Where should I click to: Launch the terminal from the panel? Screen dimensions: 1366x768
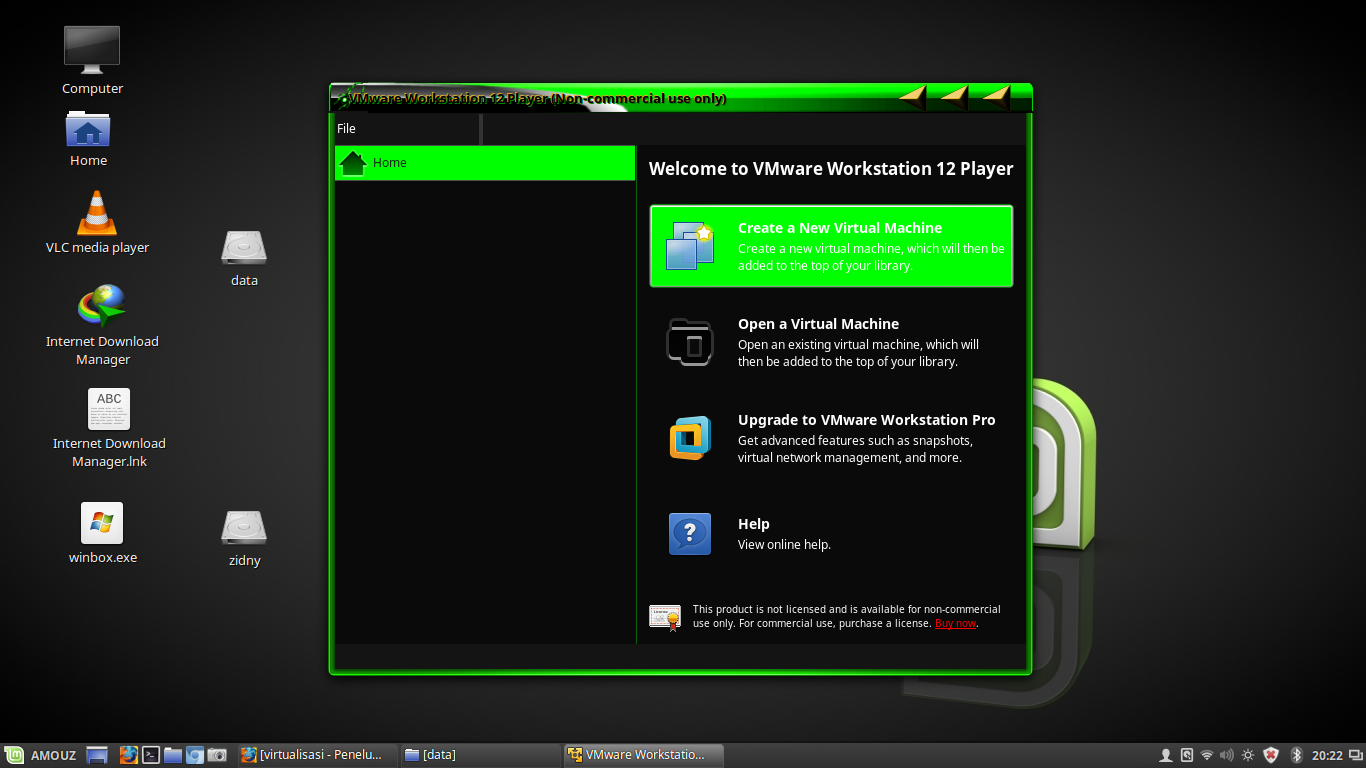pyautogui.click(x=151, y=755)
